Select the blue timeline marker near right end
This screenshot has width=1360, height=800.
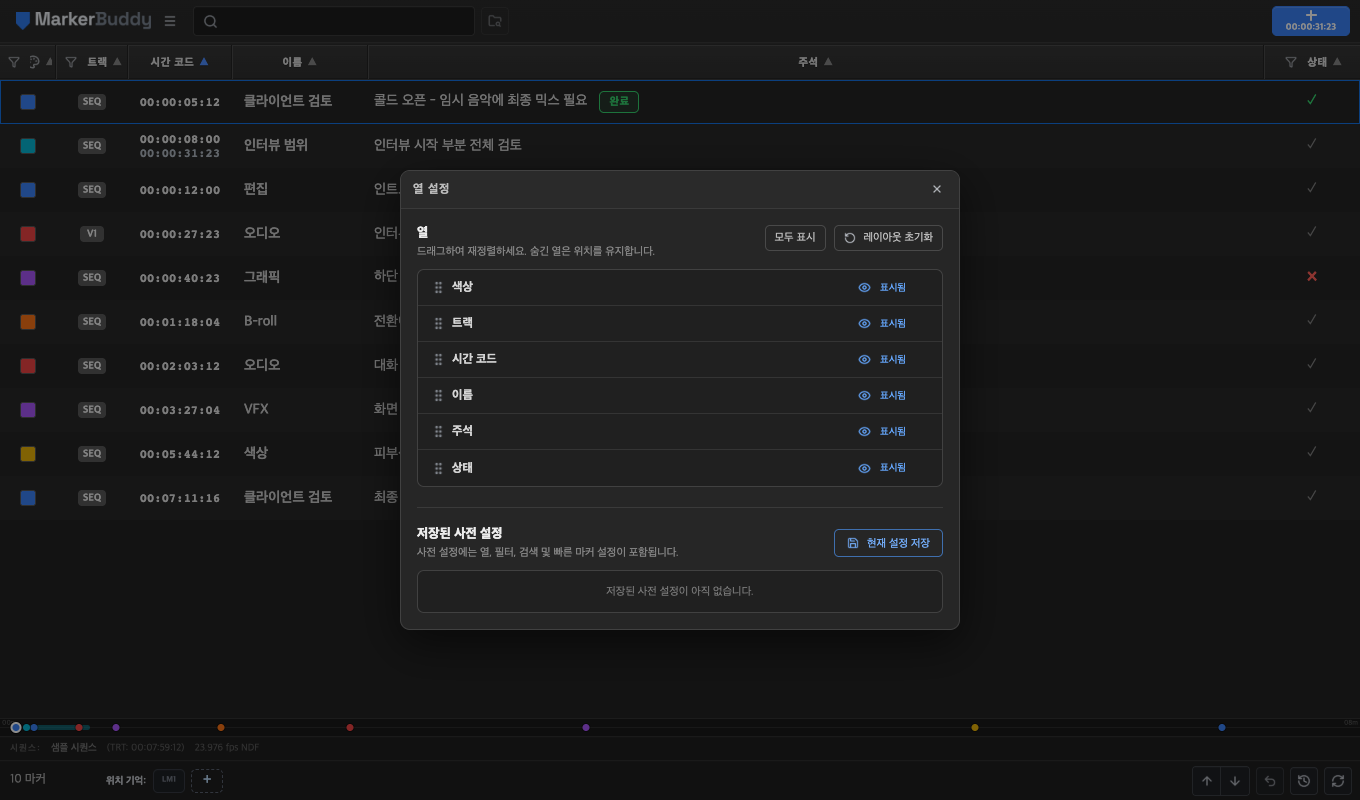tap(1222, 728)
